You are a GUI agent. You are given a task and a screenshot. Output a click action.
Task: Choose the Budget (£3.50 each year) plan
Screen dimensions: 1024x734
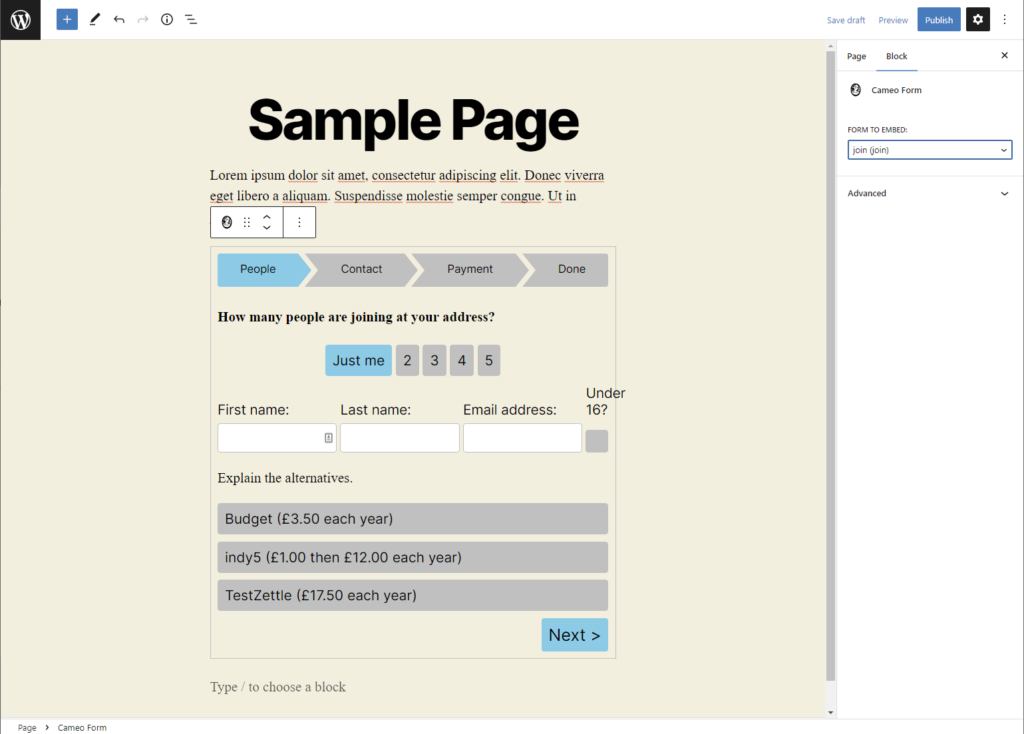point(413,519)
